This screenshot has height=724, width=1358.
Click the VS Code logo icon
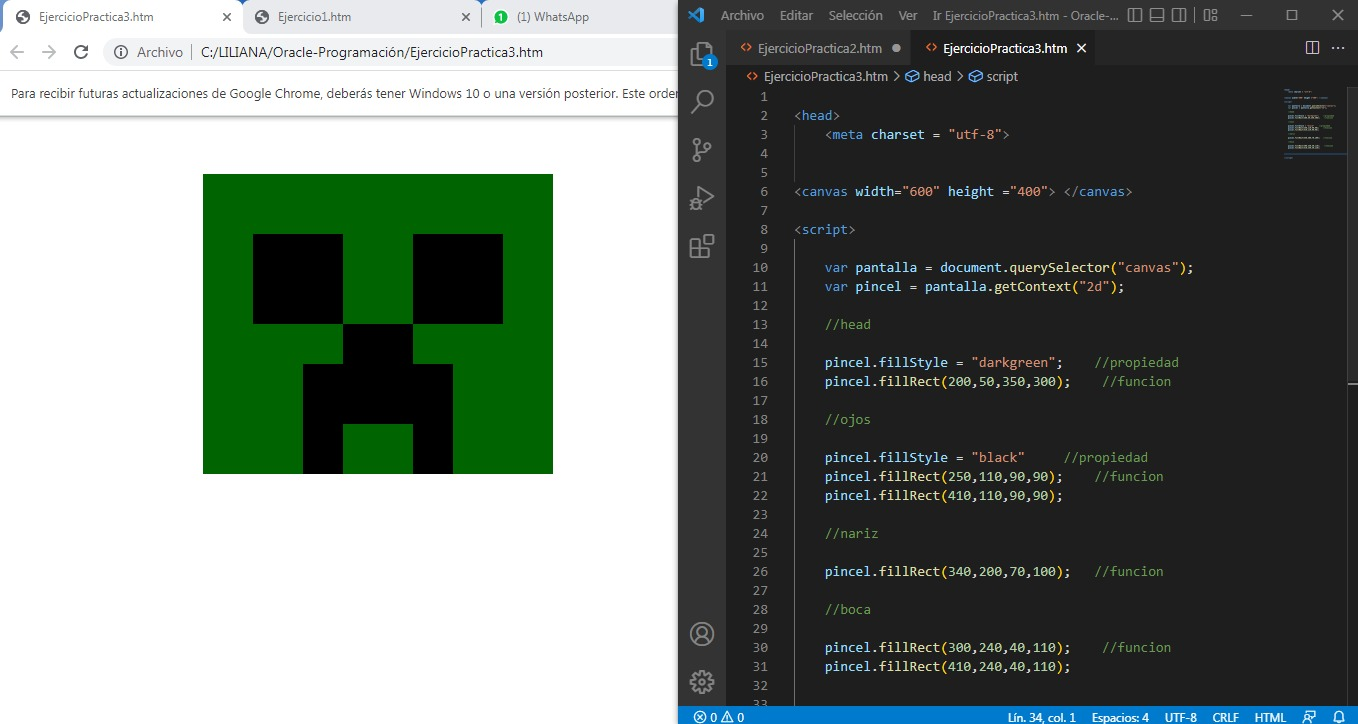point(697,15)
